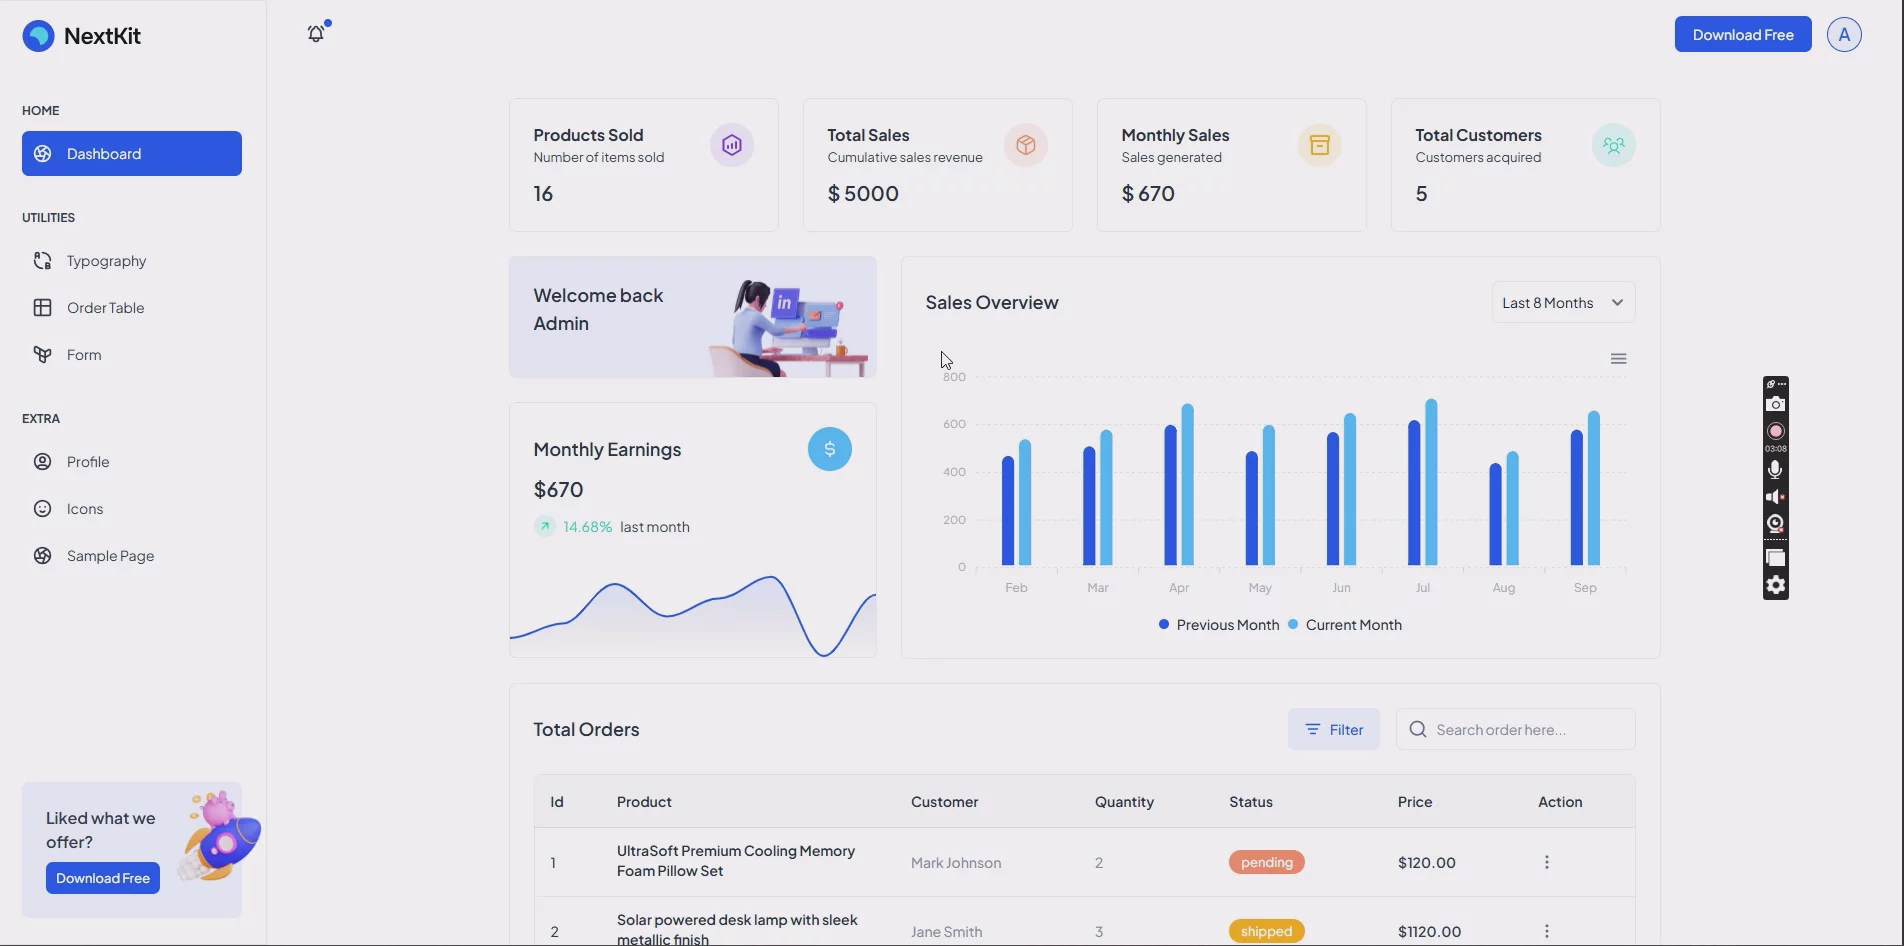Expand the Last 8 Months dropdown
The image size is (1904, 946).
point(1562,303)
